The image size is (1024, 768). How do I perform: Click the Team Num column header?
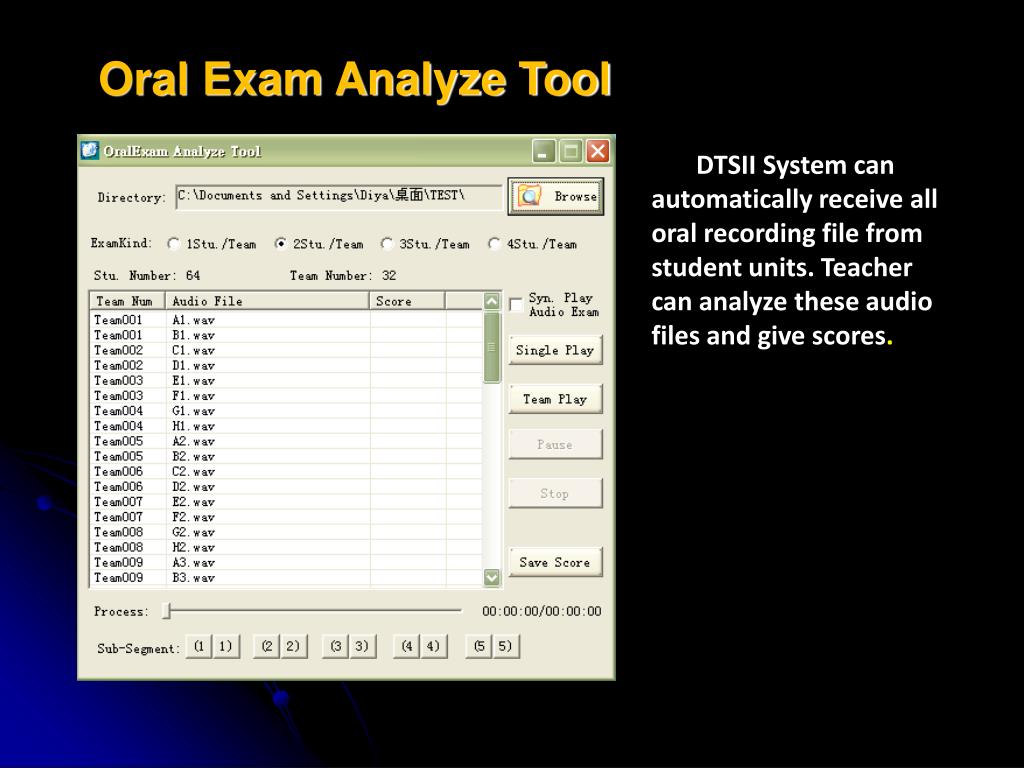coord(127,301)
